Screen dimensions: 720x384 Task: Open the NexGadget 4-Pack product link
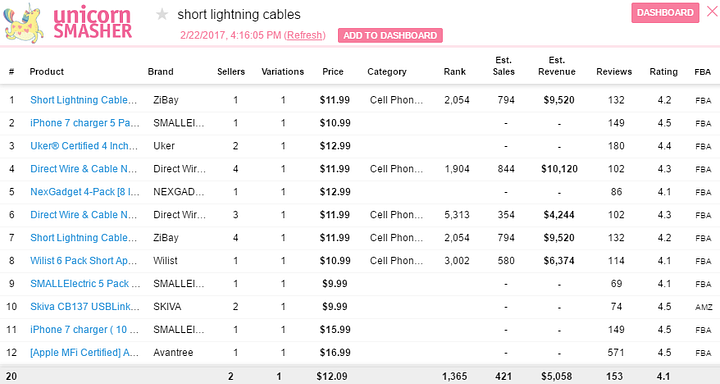[x=85, y=192]
